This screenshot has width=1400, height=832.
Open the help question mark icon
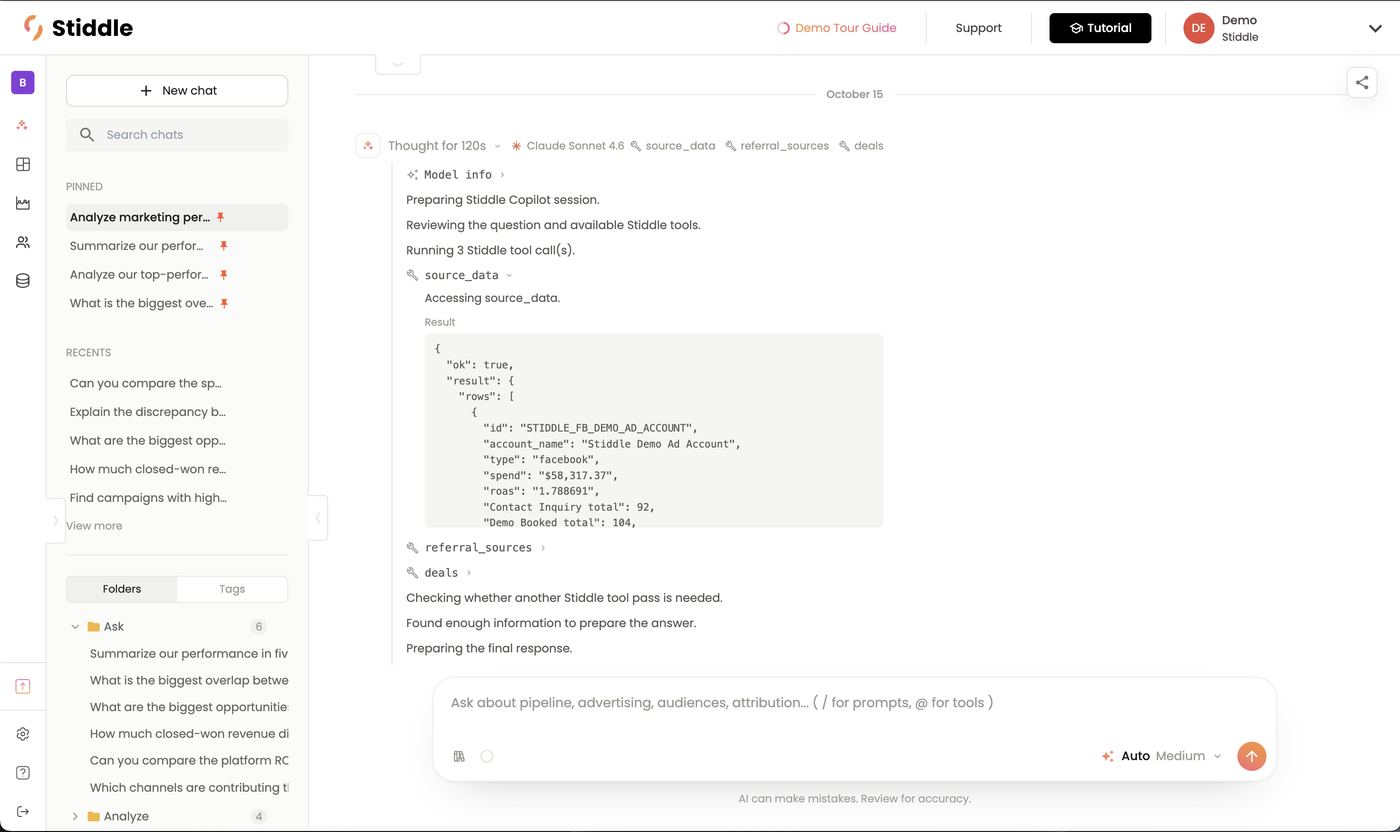point(23,773)
